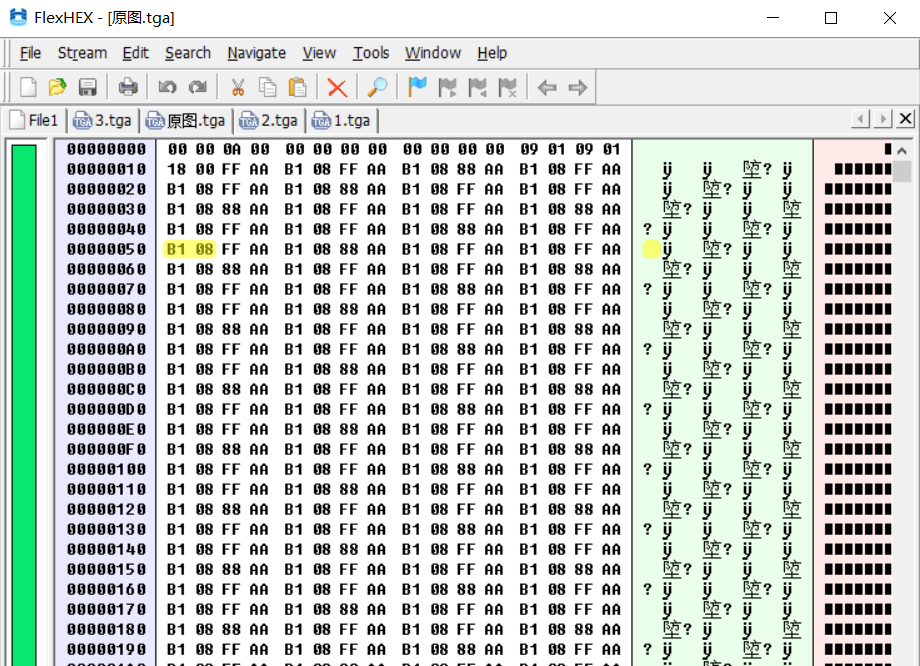Click the New file toolbar icon
The height and width of the screenshot is (666, 920).
[x=28, y=87]
